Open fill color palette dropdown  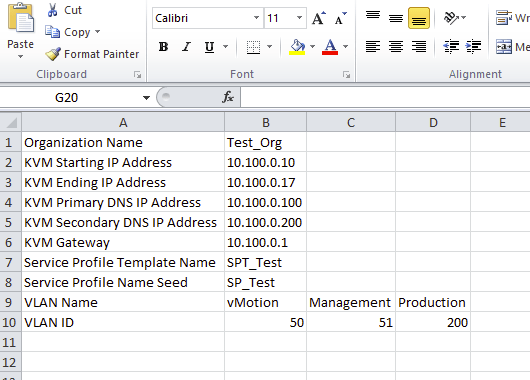point(312,47)
